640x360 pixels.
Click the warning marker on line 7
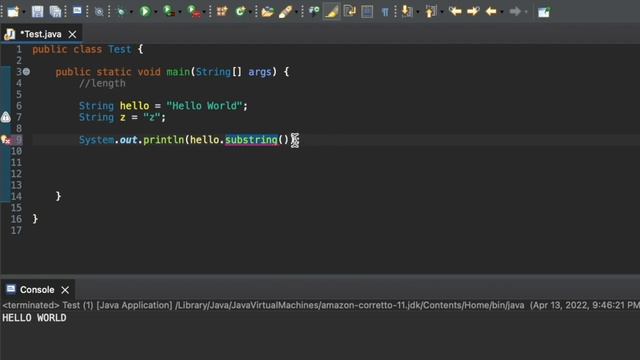6,118
